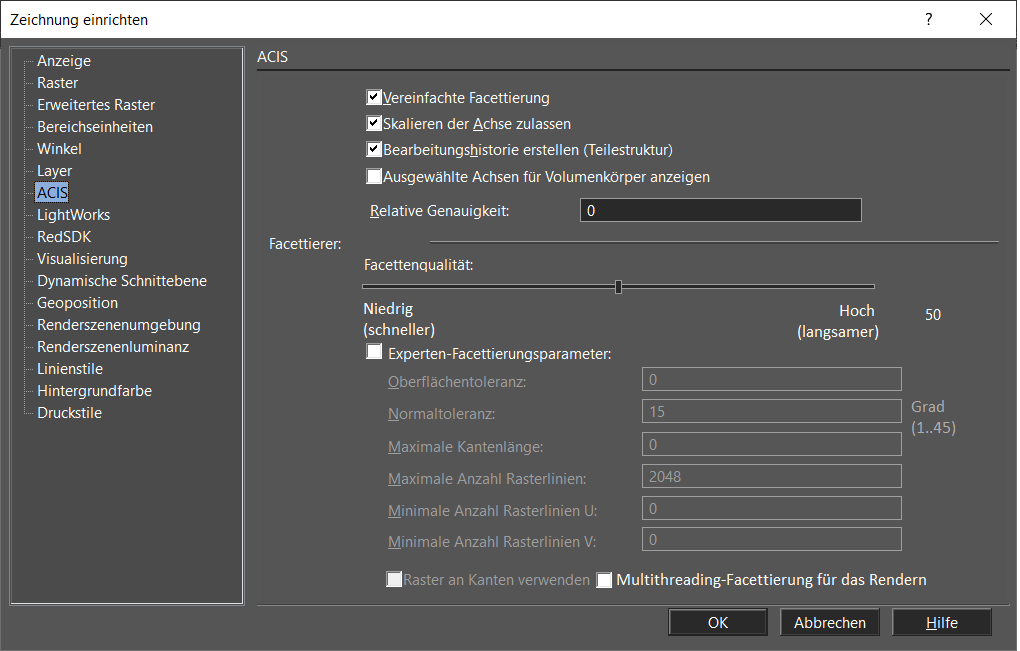
Task: Click the Oberflächentoleranz field
Action: coord(772,379)
